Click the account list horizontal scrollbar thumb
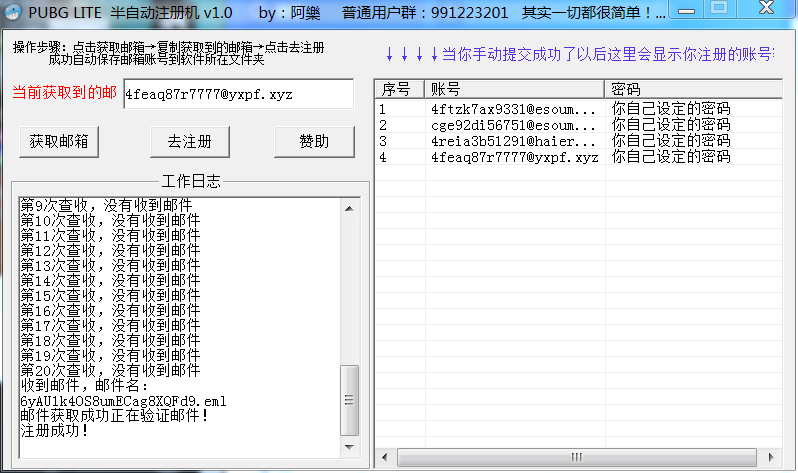 coord(577,457)
